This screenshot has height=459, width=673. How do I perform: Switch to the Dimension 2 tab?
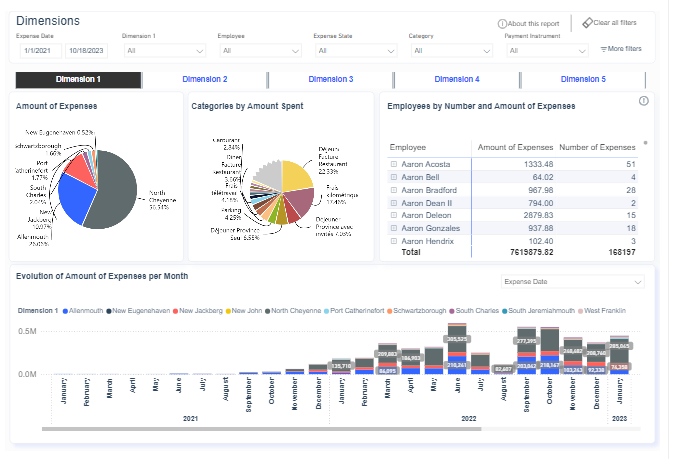(x=205, y=79)
